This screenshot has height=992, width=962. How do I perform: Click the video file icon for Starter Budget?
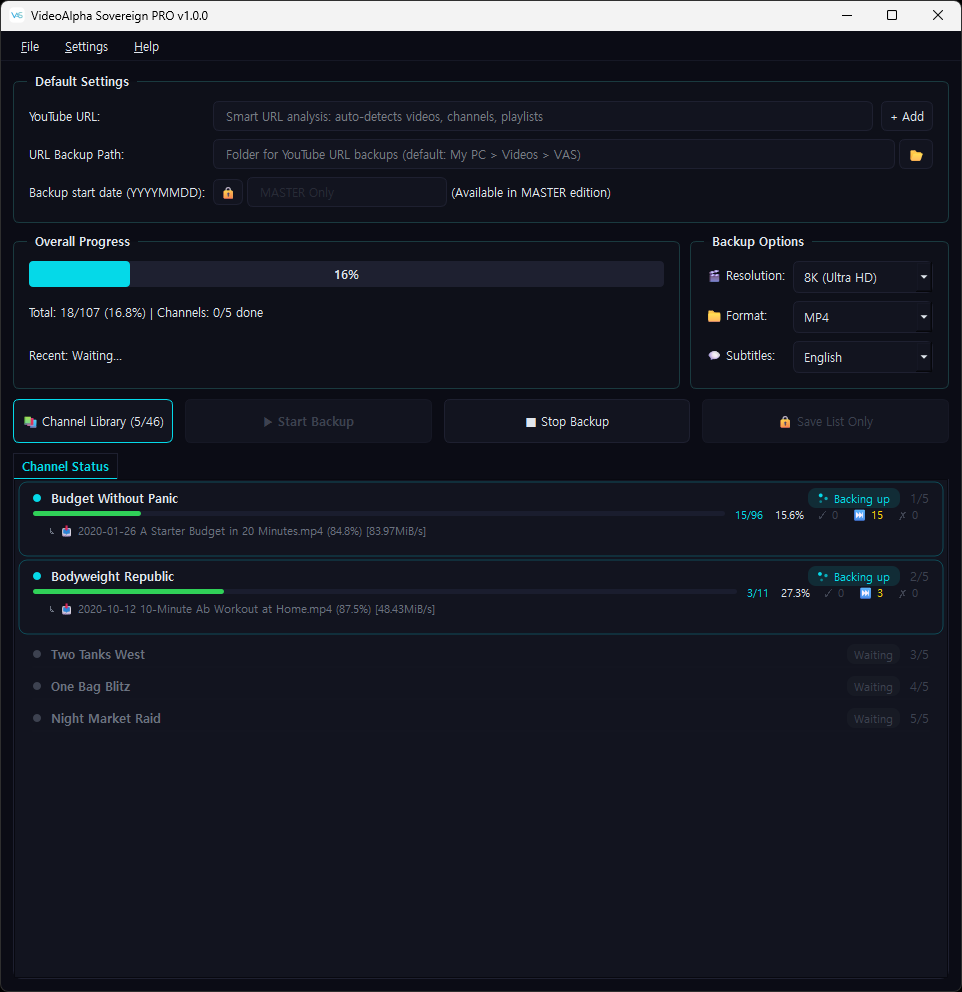click(66, 531)
